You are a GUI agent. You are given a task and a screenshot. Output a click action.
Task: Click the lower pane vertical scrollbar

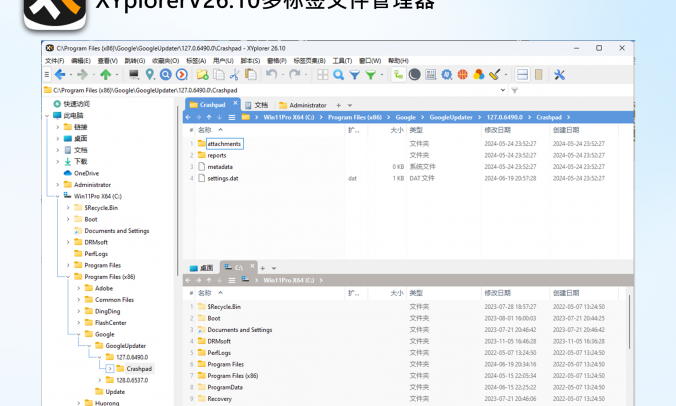click(x=629, y=322)
